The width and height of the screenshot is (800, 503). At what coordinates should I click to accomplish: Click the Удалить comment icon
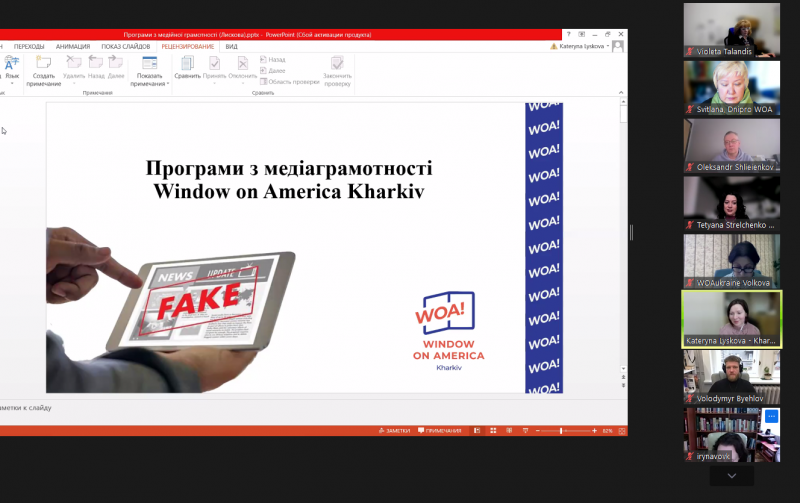[74, 63]
